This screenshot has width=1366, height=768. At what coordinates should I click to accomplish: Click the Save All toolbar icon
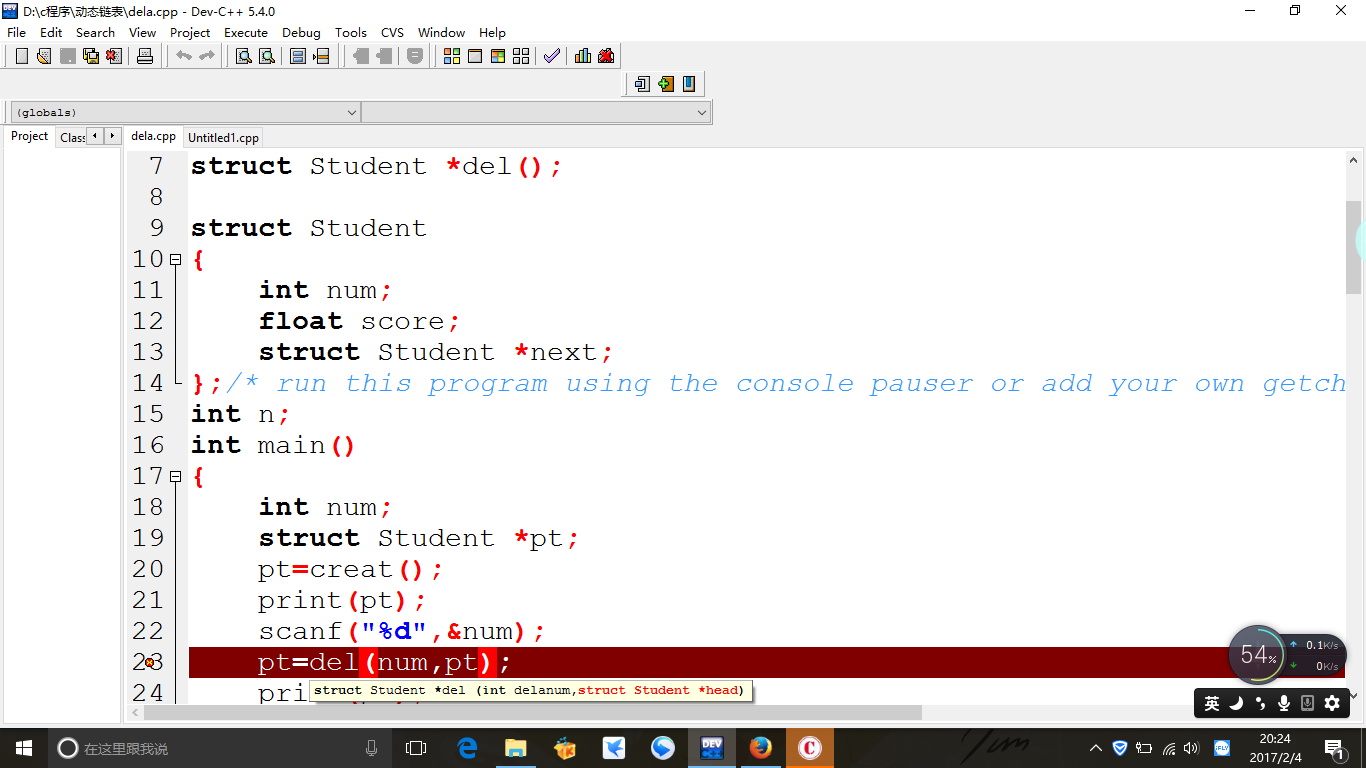click(x=91, y=56)
